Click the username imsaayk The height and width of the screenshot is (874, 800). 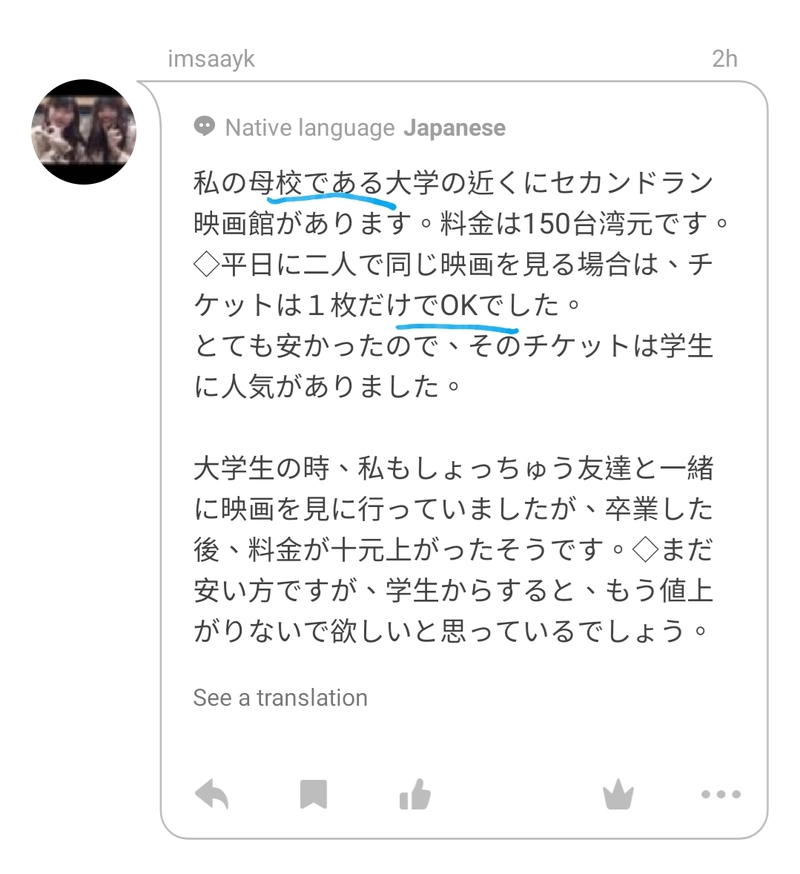[x=211, y=59]
